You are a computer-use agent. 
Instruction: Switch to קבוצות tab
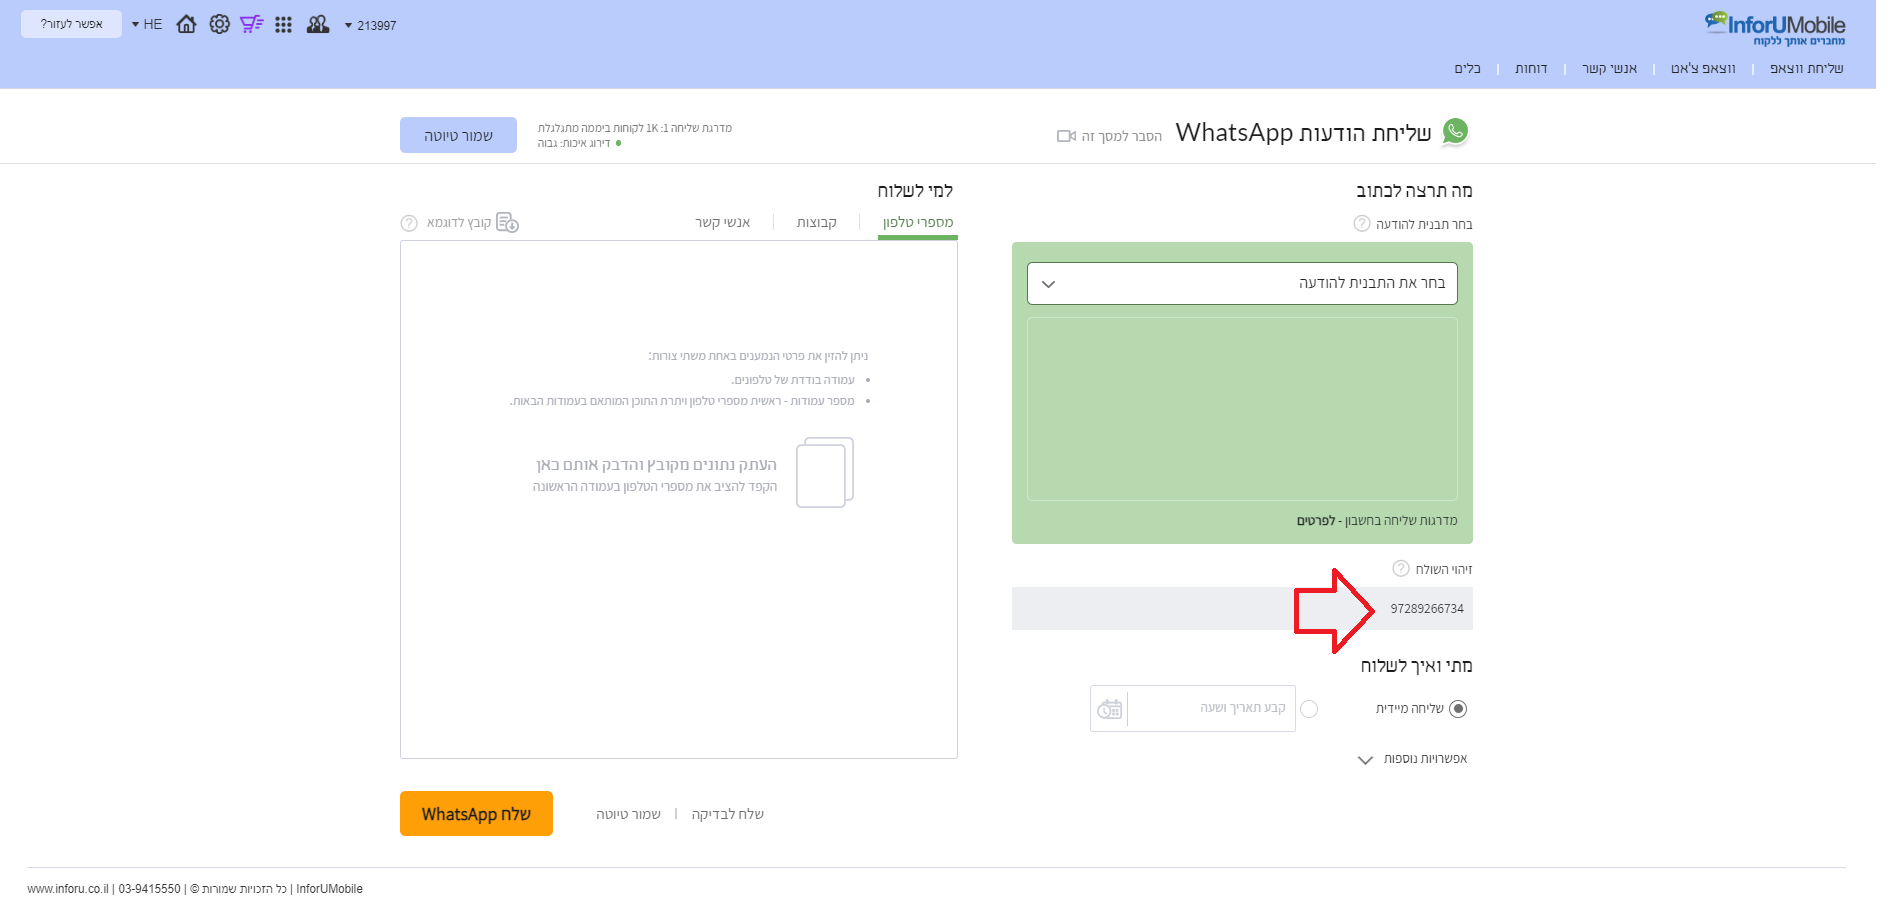816,222
